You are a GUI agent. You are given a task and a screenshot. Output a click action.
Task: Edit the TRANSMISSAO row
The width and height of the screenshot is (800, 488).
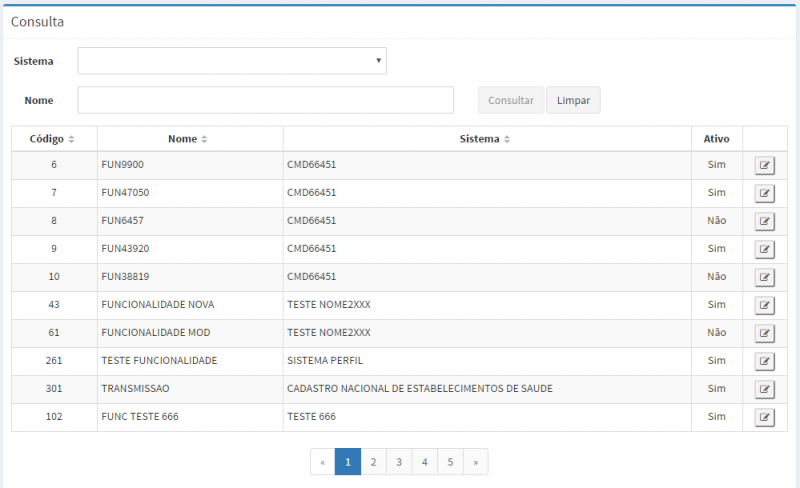click(x=765, y=389)
